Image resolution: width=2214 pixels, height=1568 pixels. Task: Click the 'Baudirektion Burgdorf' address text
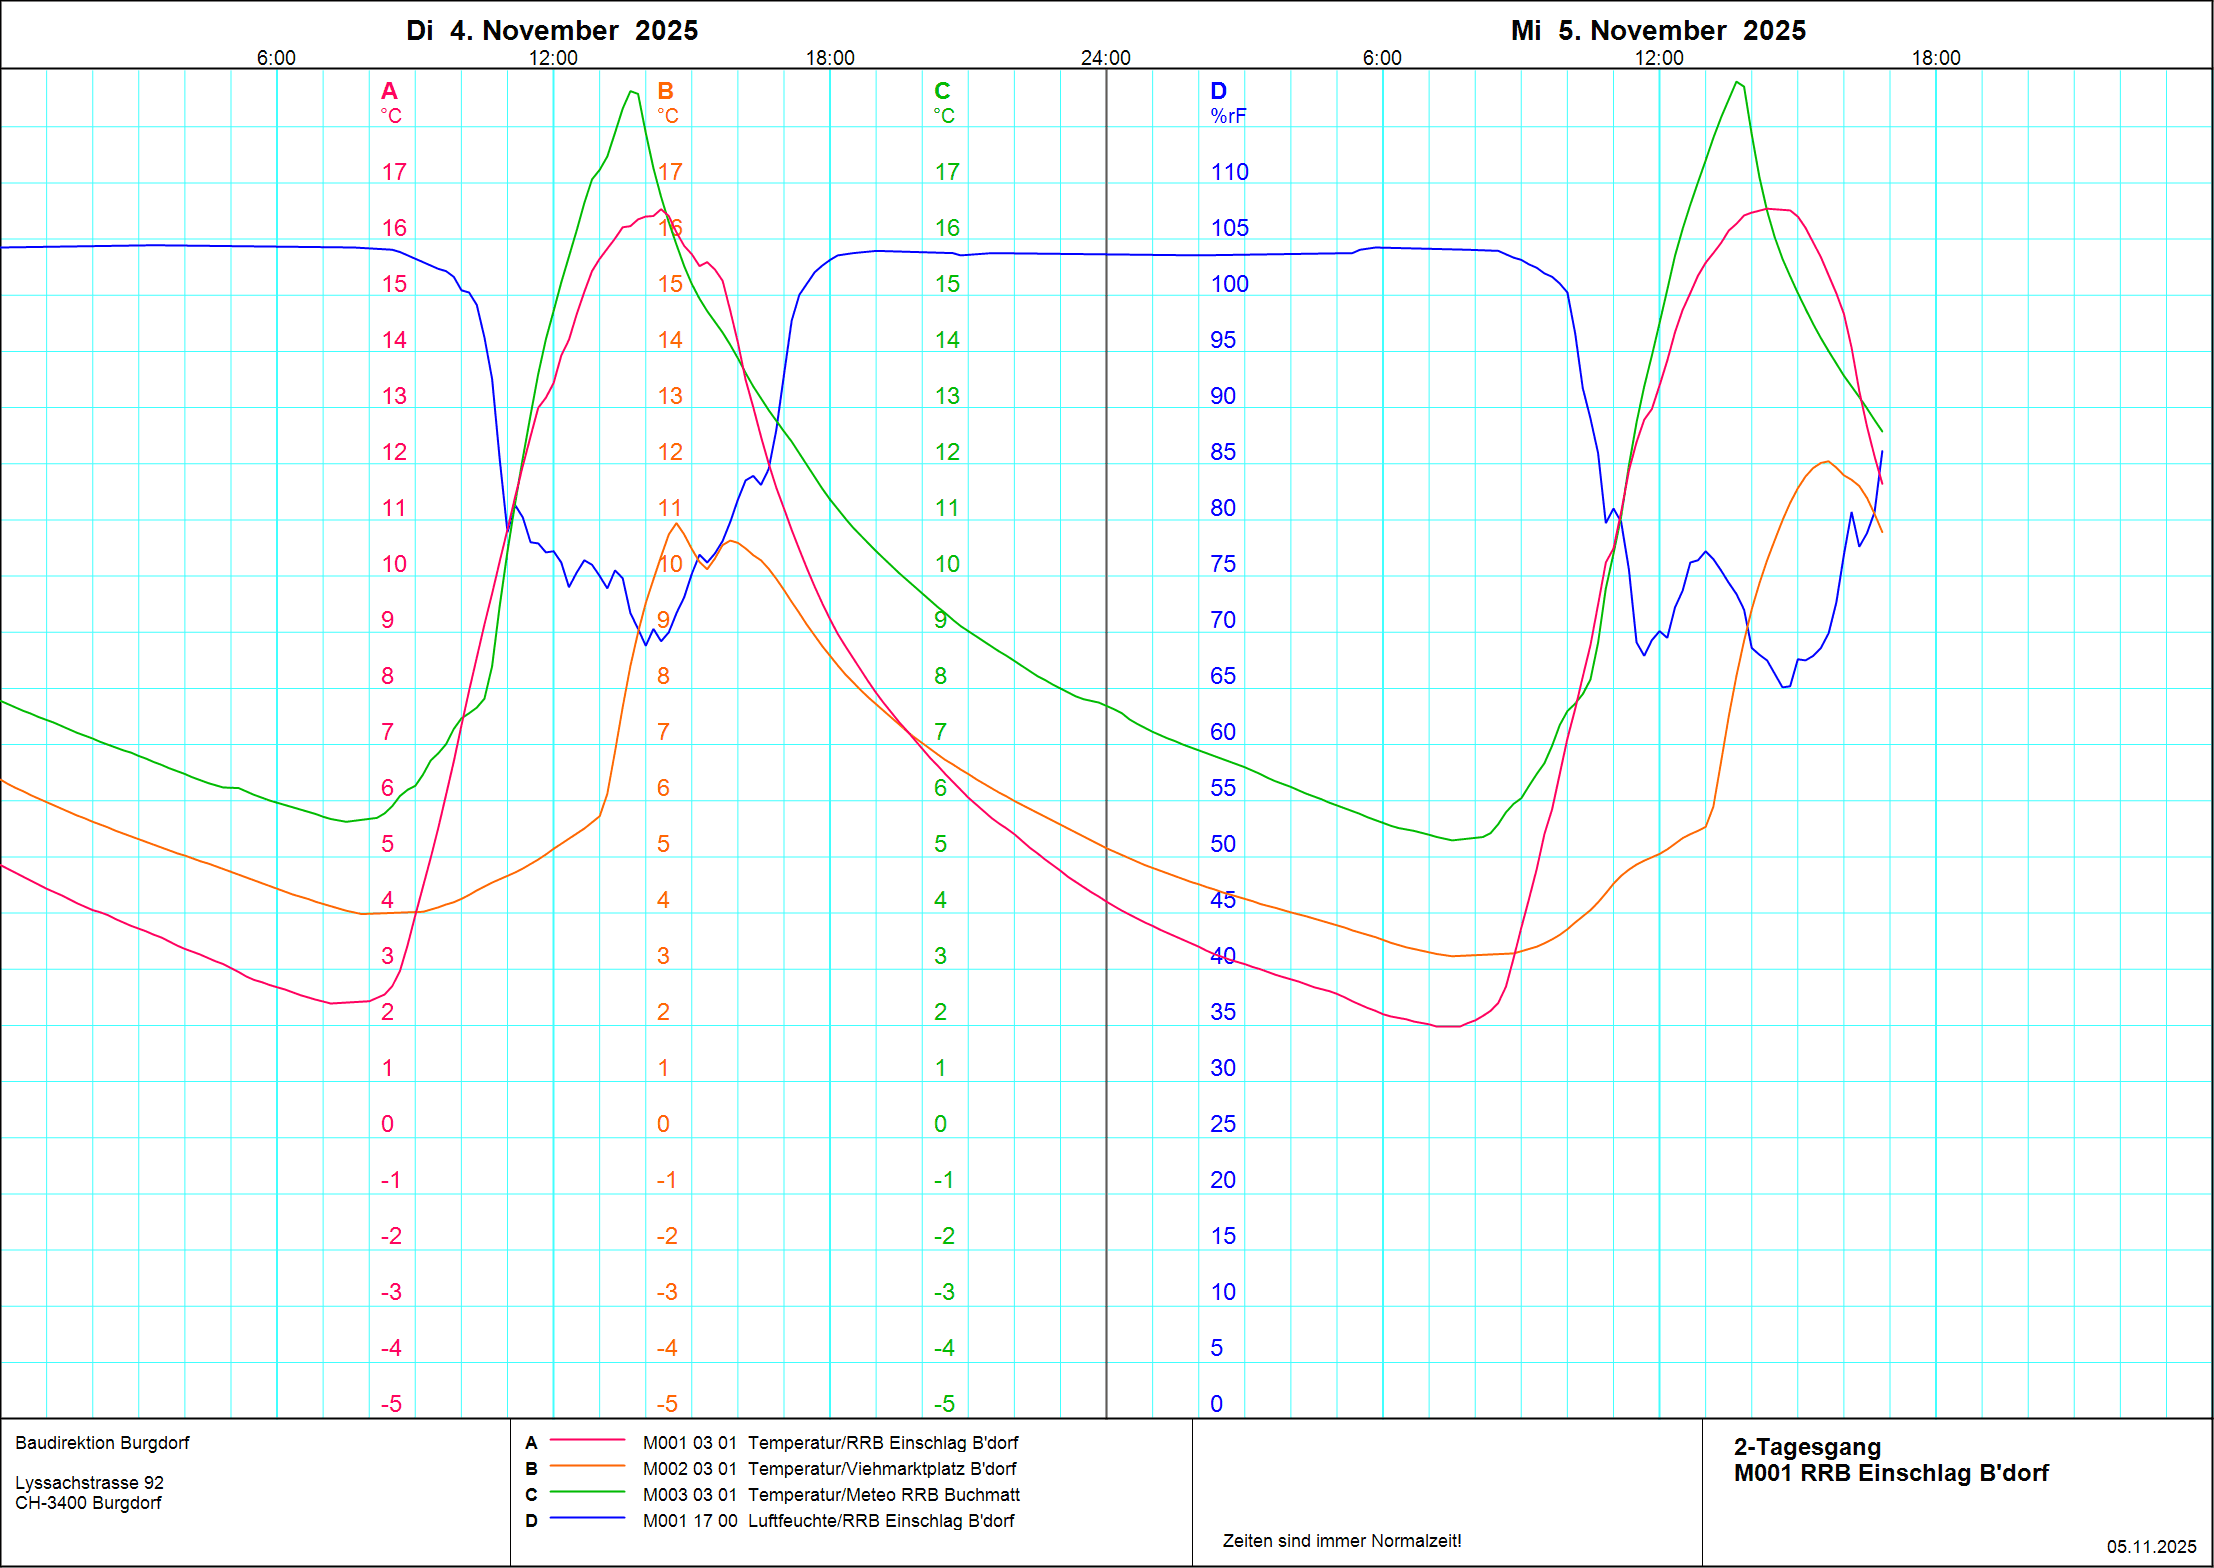[102, 1442]
